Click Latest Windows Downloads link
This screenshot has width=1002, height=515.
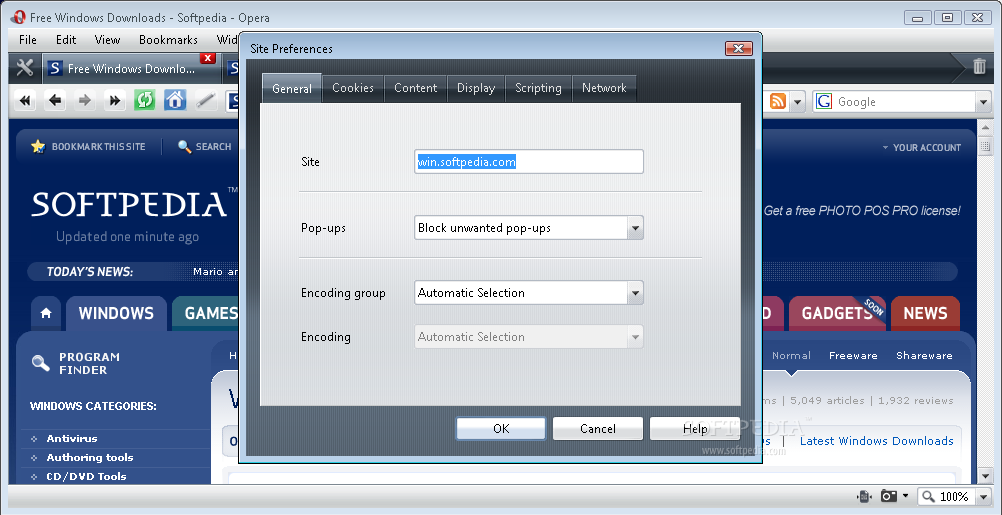coord(877,441)
